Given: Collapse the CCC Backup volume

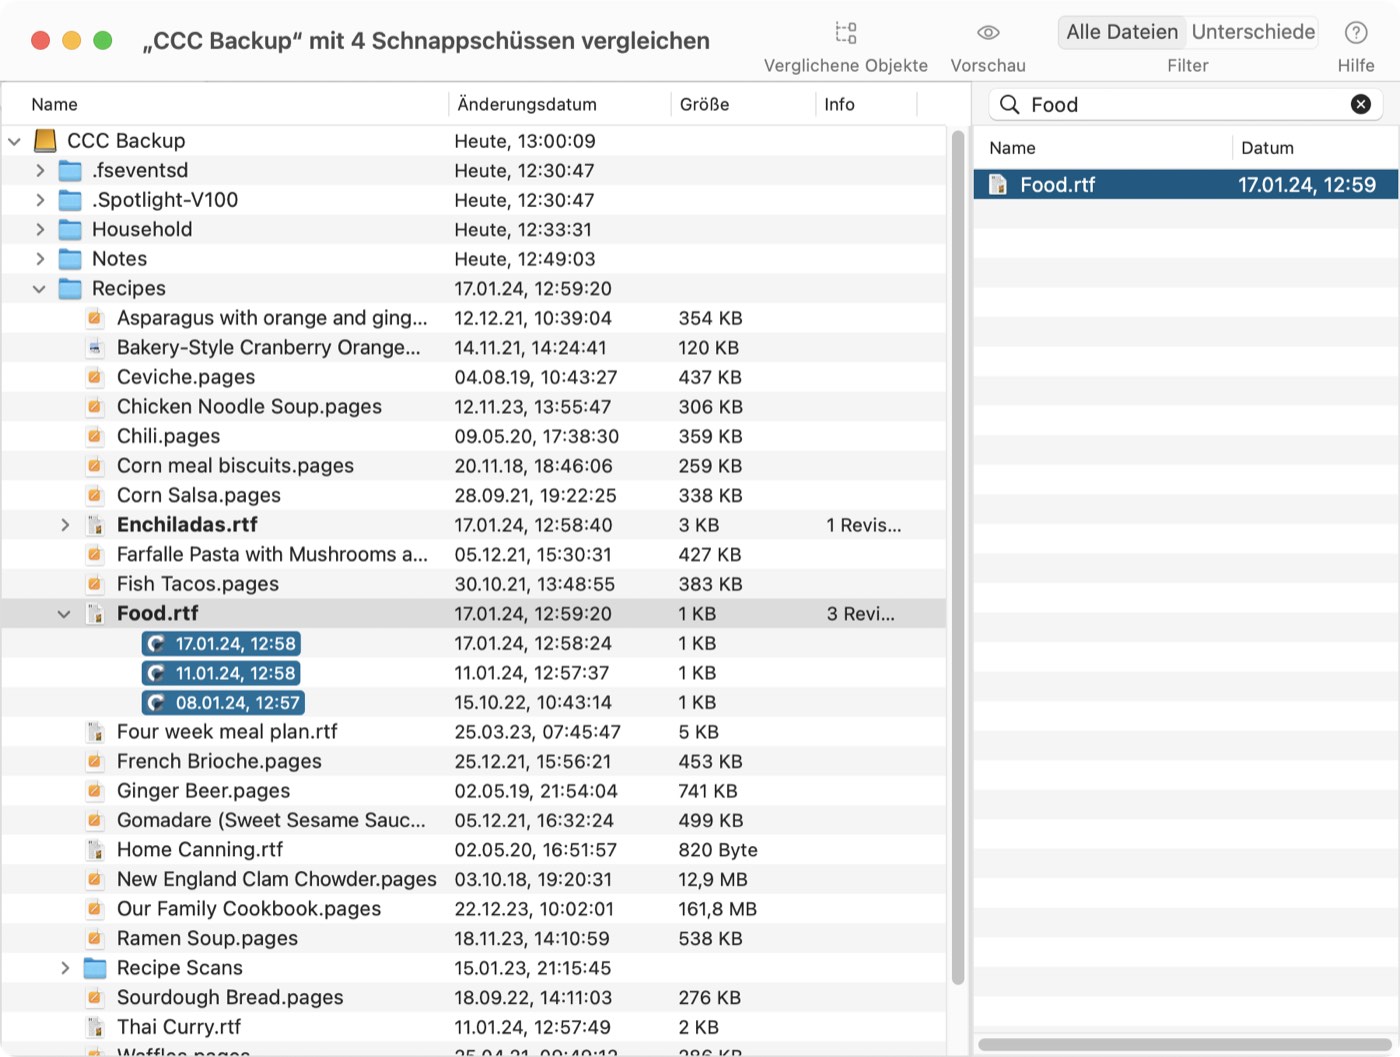Looking at the screenshot, I should click(15, 141).
